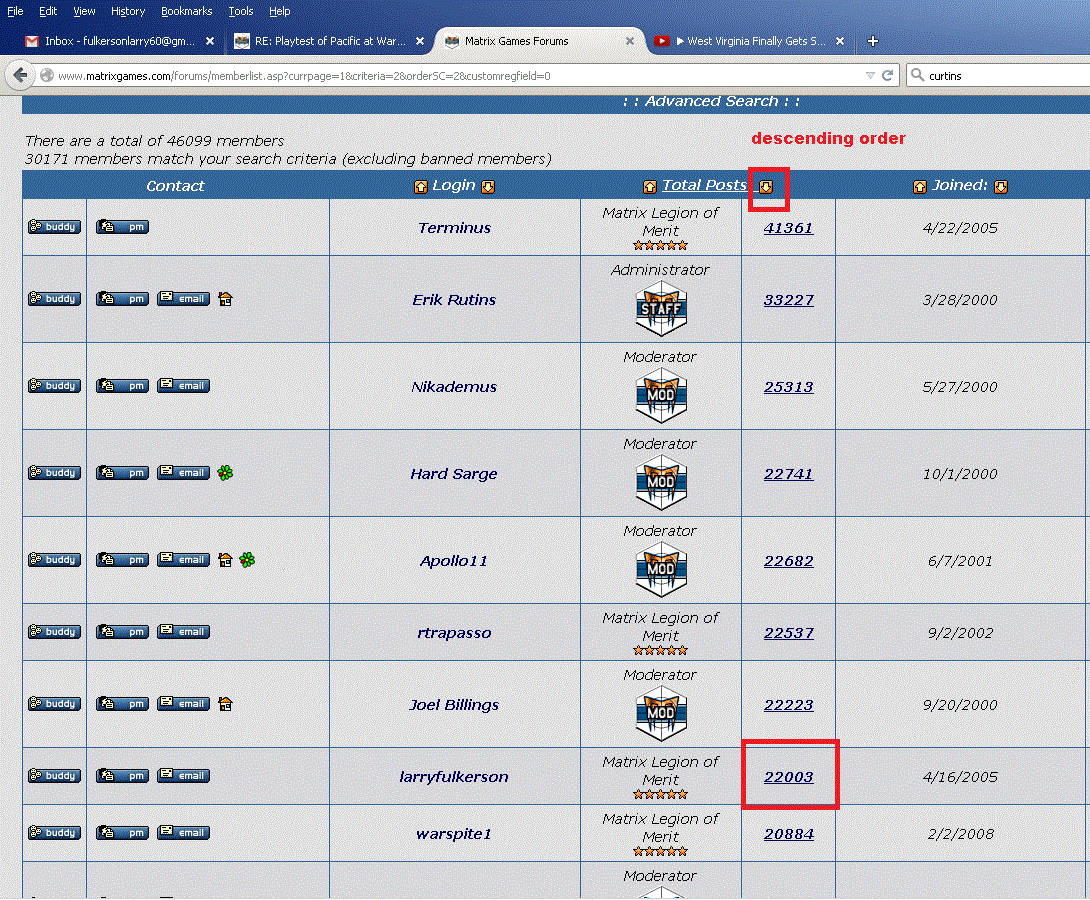Select Joined date 2/2/2008
The width and height of the screenshot is (1090, 900).
click(x=961, y=834)
